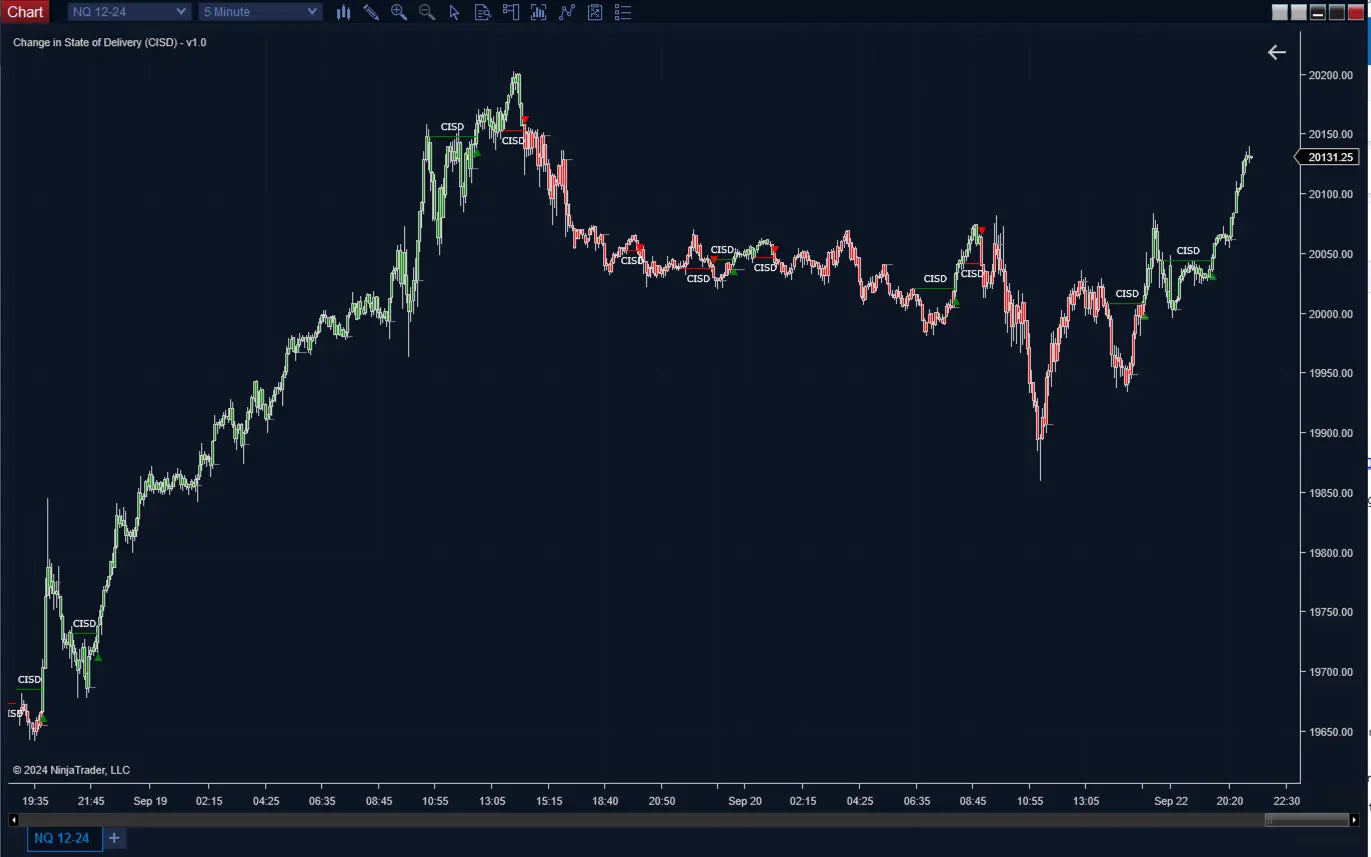Open the Indicators icon in toolbar
Viewport: 1371px width, 857px height.
tap(539, 12)
